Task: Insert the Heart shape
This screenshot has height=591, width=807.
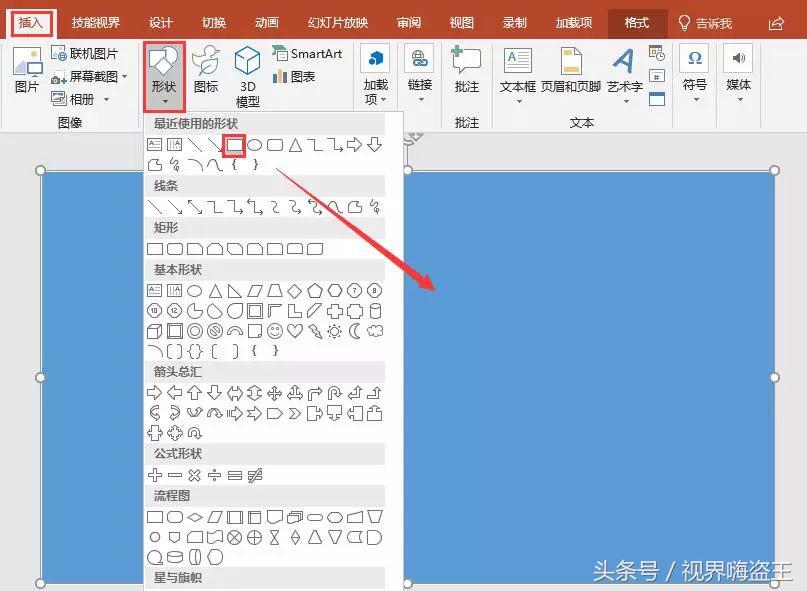Action: point(295,331)
